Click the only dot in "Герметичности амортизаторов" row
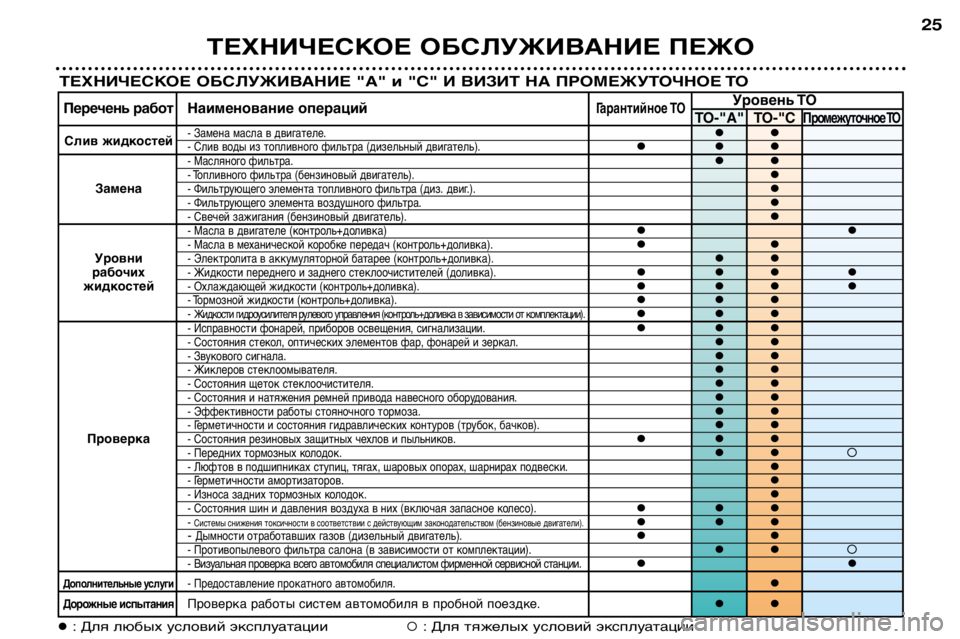The width and height of the screenshot is (960, 639). pyautogui.click(x=774, y=480)
